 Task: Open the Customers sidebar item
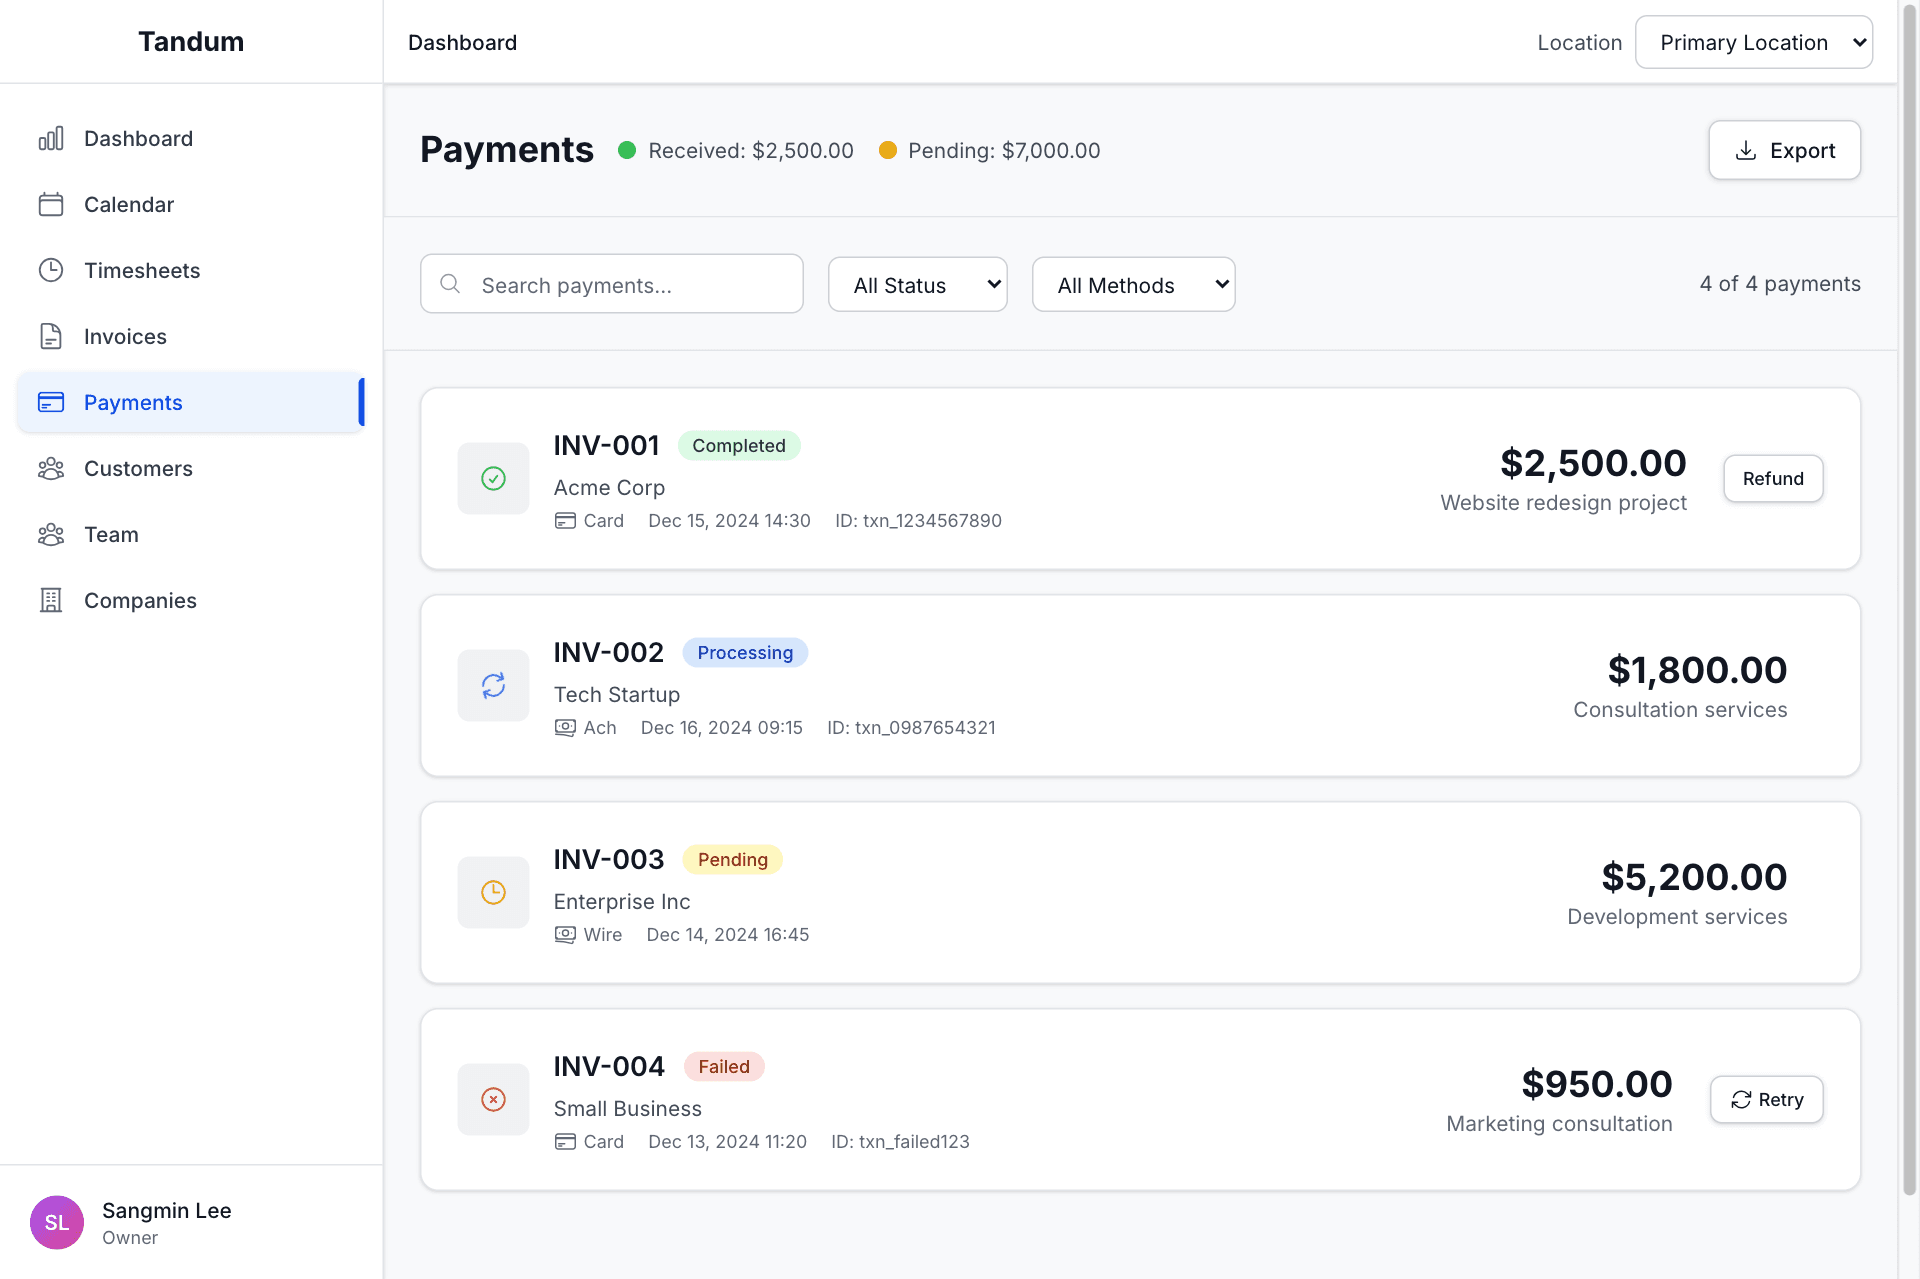pos(138,468)
